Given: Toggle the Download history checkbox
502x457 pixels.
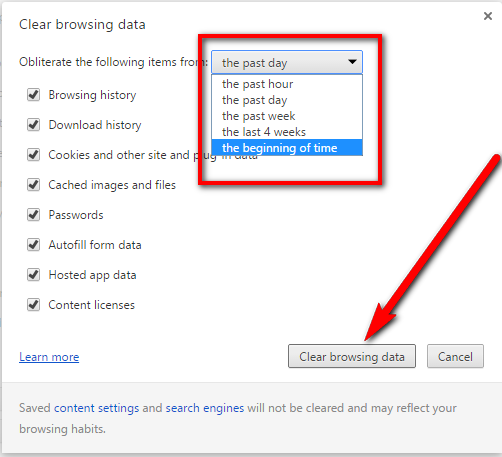Looking at the screenshot, I should [33, 125].
